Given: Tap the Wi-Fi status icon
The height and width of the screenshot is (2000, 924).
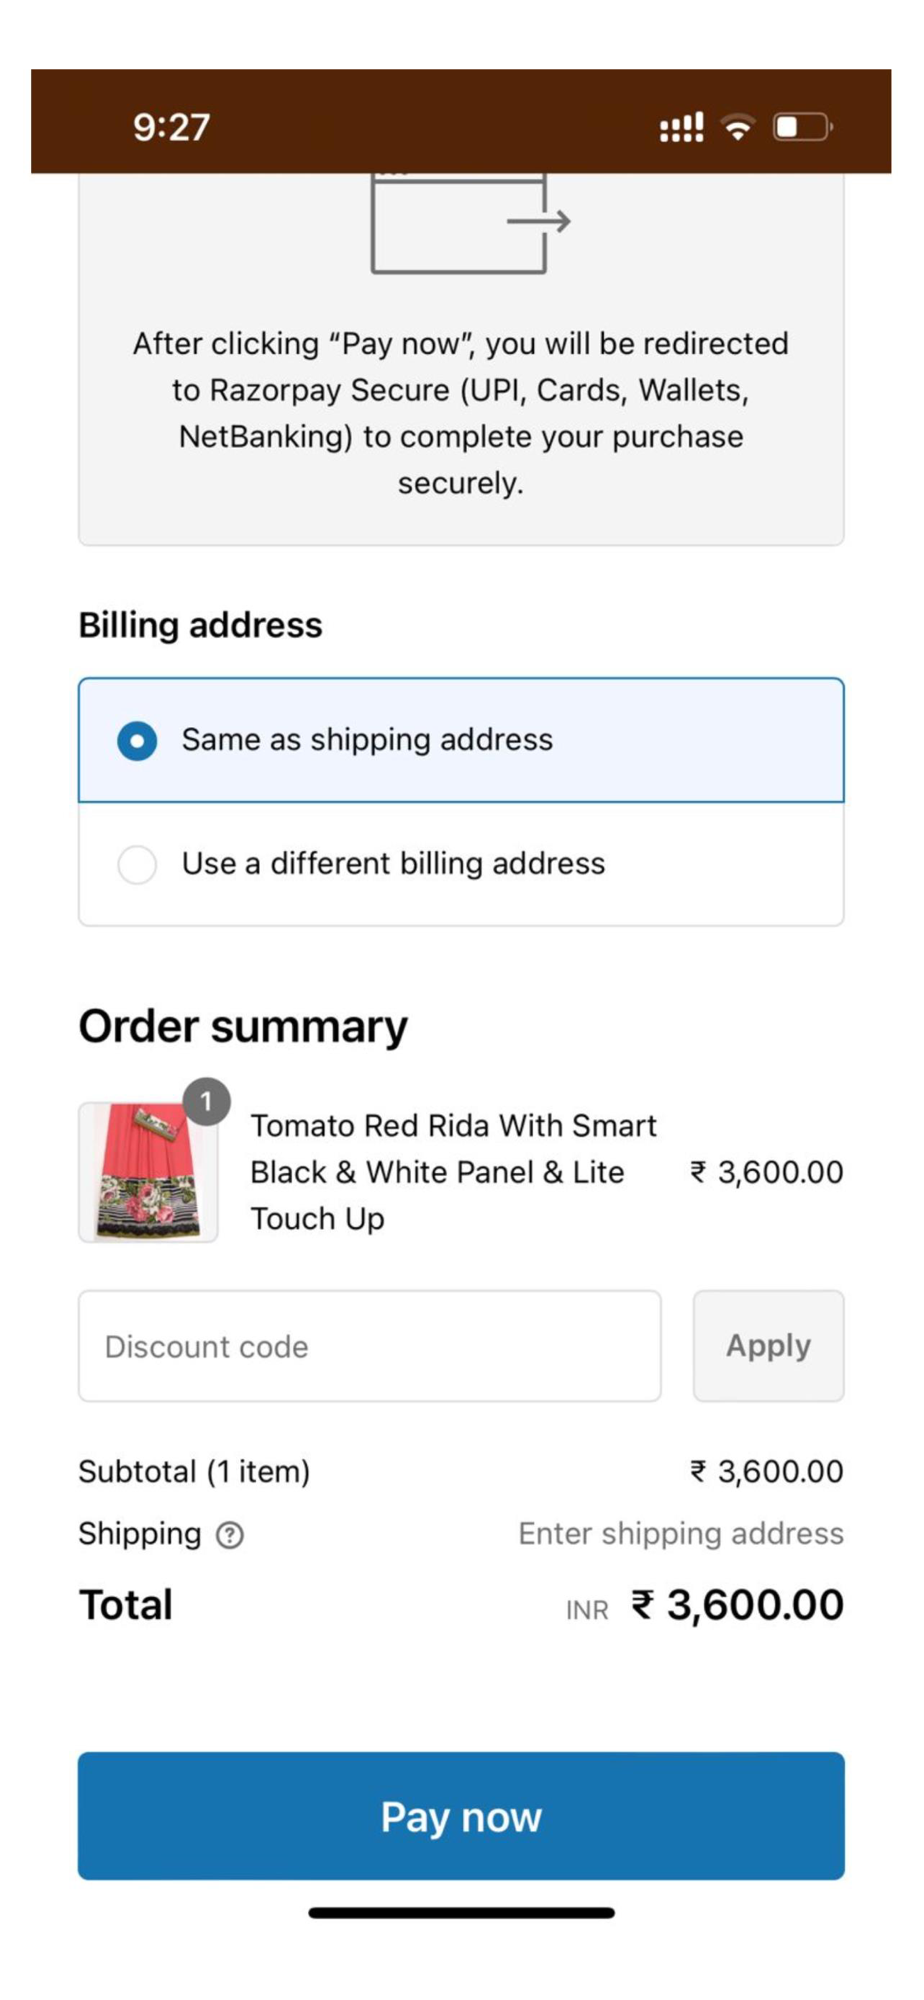Looking at the screenshot, I should pyautogui.click(x=738, y=127).
